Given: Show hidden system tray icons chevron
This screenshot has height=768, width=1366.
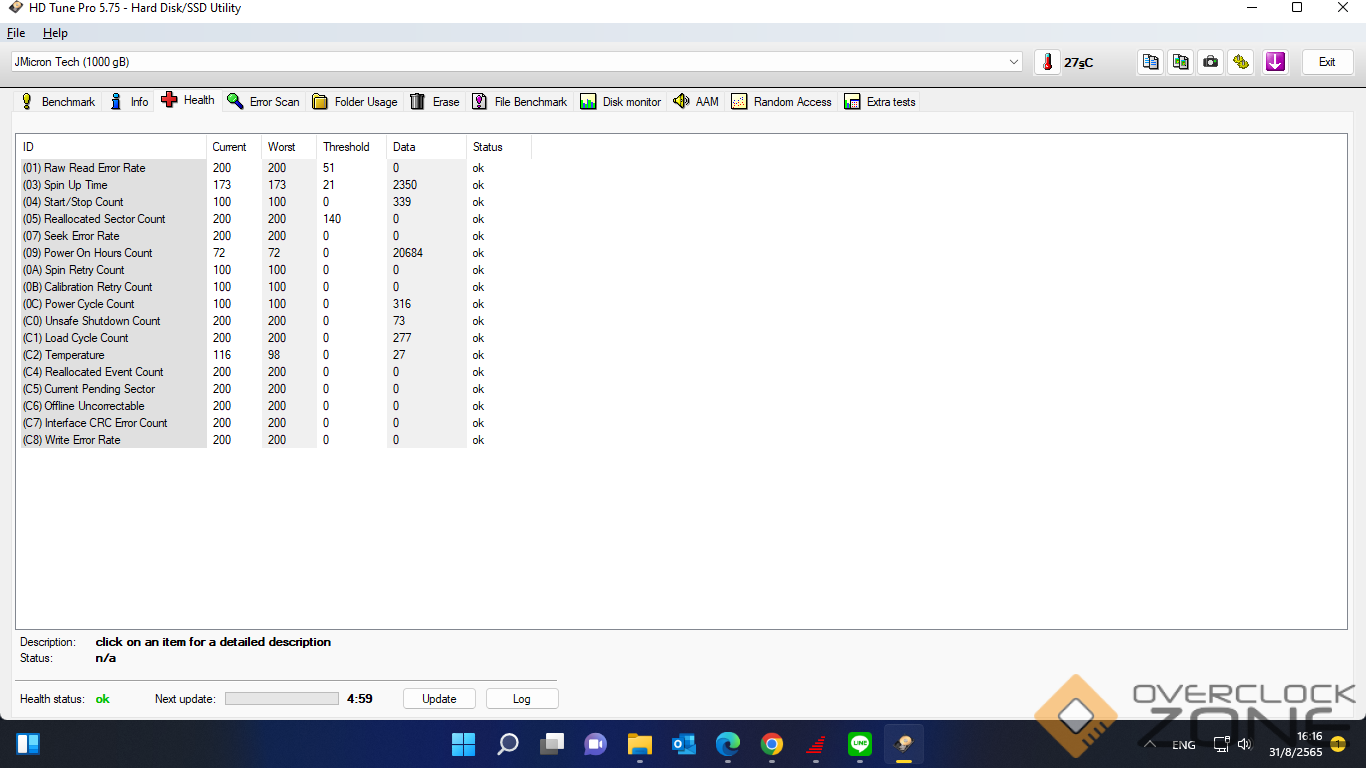Looking at the screenshot, I should pos(1150,745).
